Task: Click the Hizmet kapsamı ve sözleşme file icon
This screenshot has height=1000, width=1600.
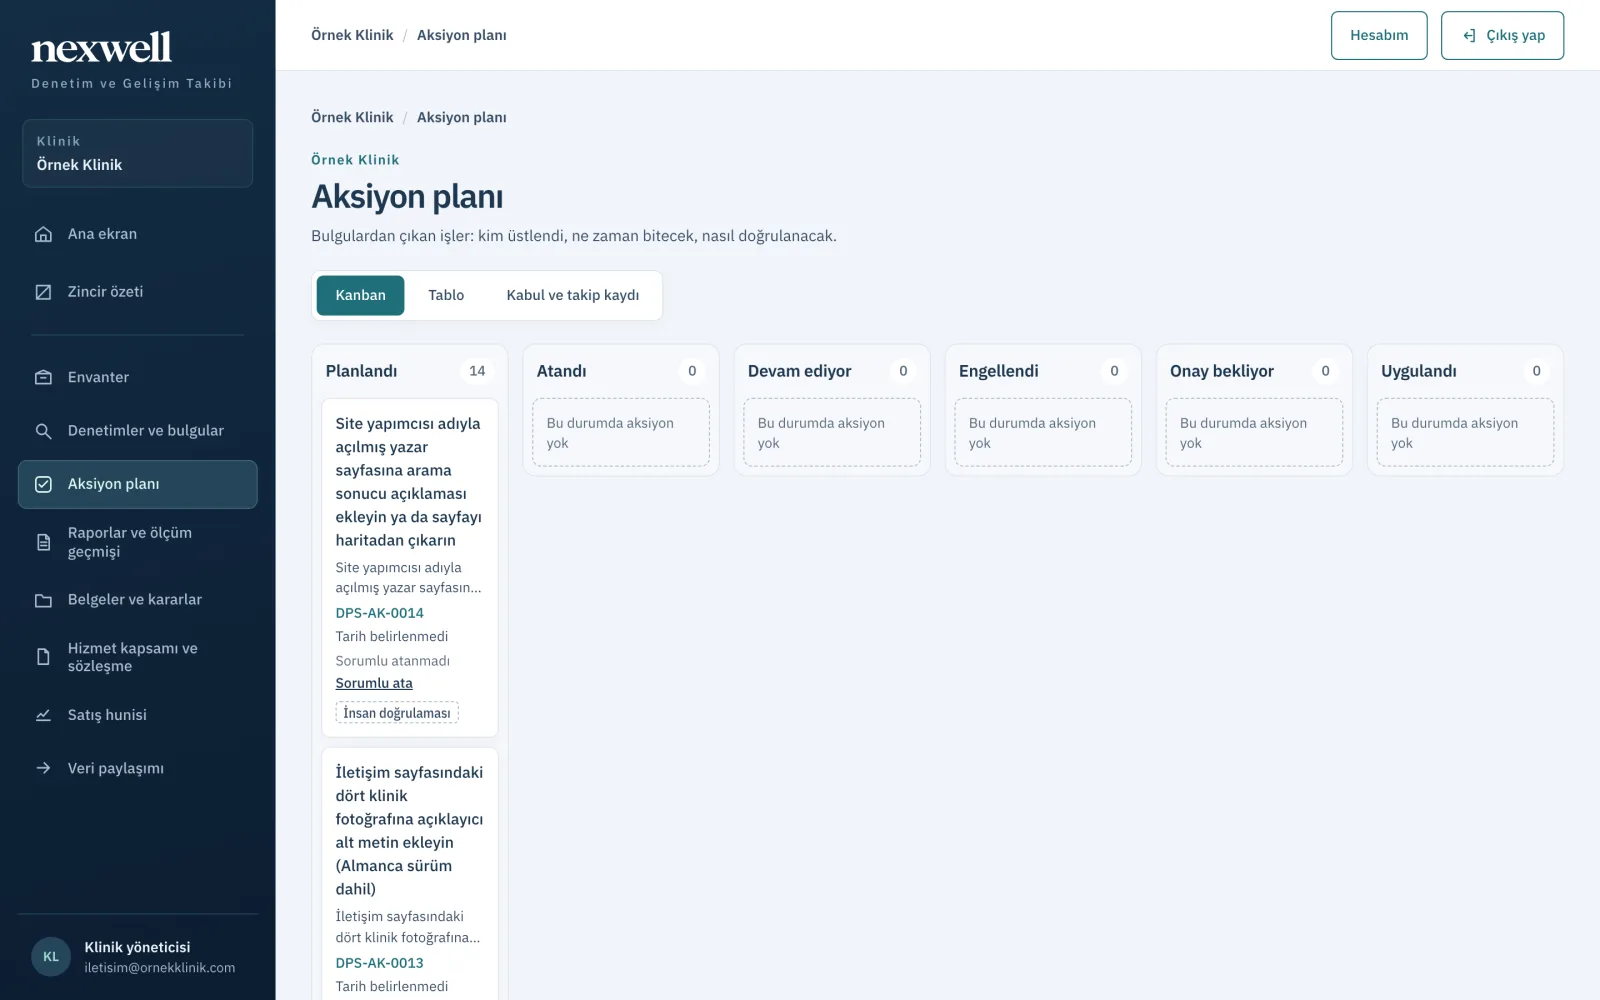Action: click(x=43, y=657)
